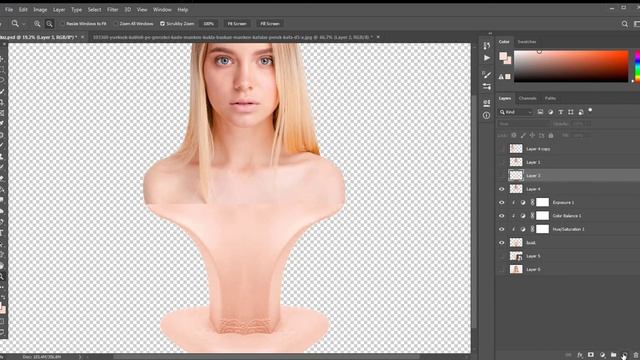The height and width of the screenshot is (360, 640).
Task: Open the Brush Settings panel icon
Action: [x=487, y=74]
